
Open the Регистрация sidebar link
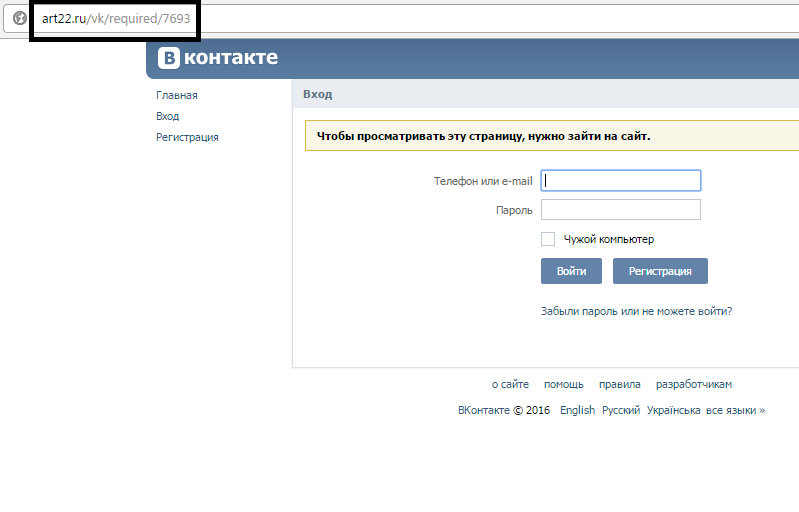tap(187, 137)
